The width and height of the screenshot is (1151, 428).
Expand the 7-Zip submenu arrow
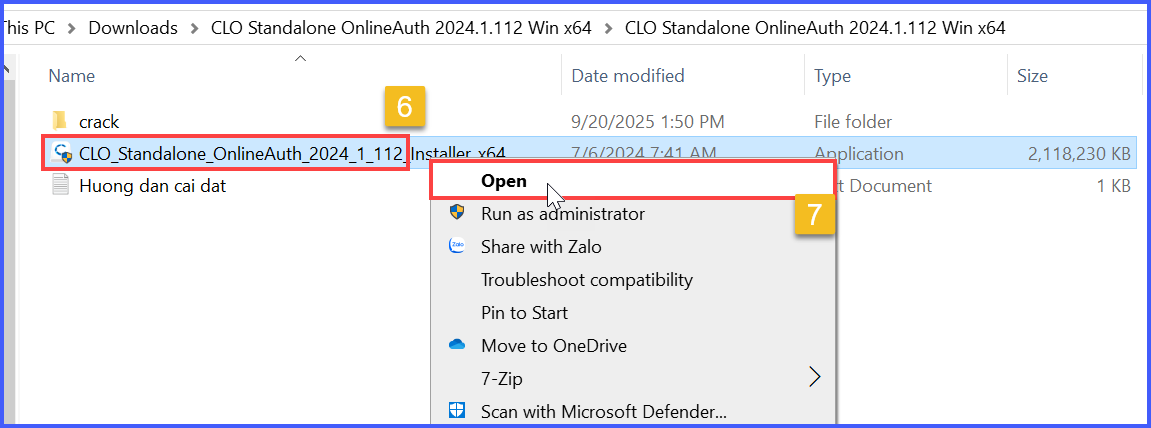814,378
